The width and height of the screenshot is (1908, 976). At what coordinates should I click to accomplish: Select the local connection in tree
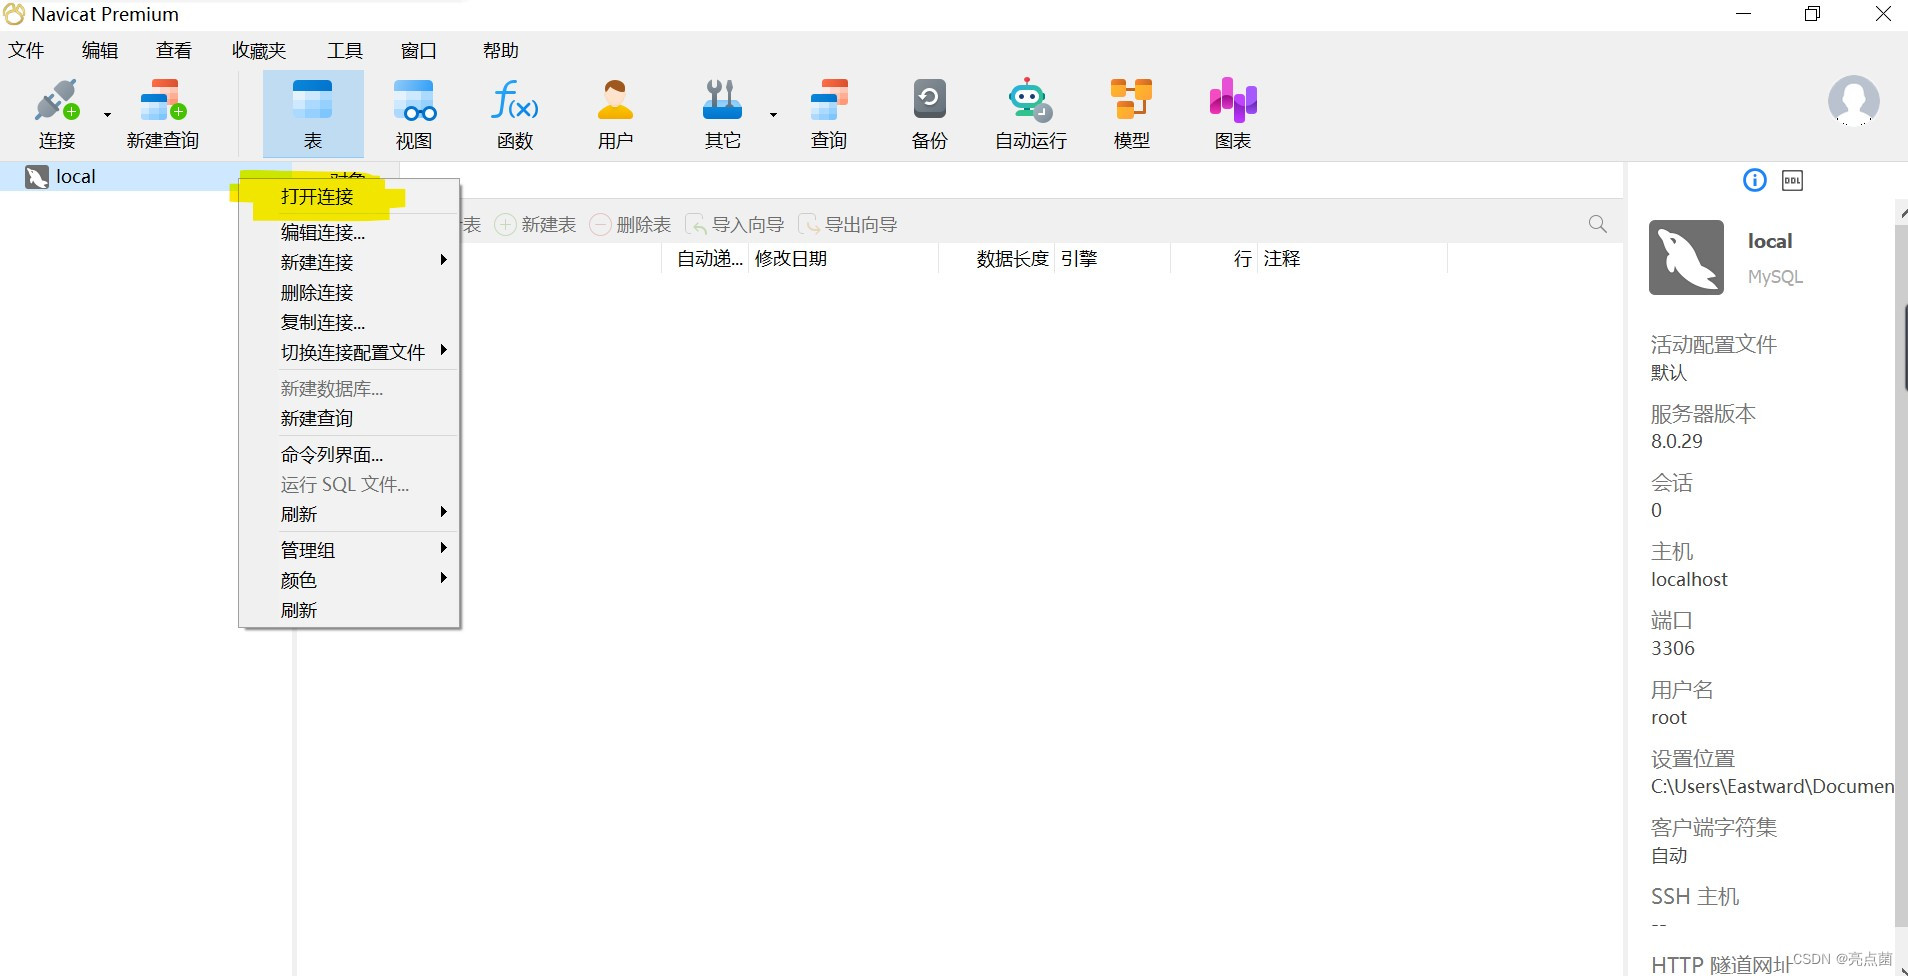(x=76, y=177)
